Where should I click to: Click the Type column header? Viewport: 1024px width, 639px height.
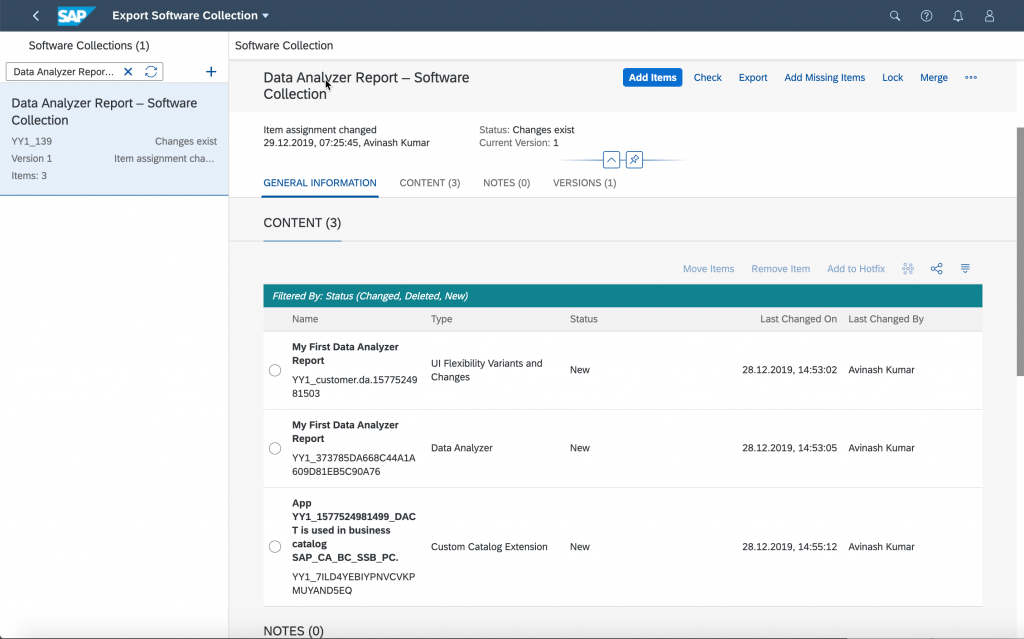coord(441,319)
